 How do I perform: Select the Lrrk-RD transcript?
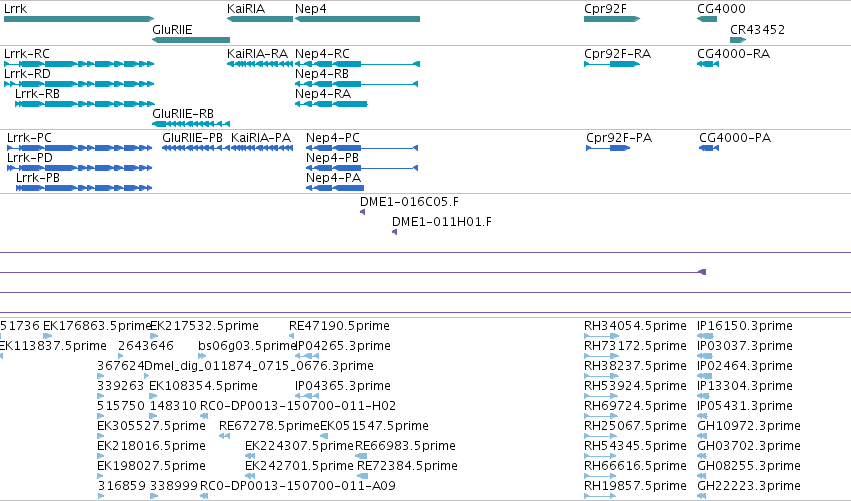[x=79, y=84]
